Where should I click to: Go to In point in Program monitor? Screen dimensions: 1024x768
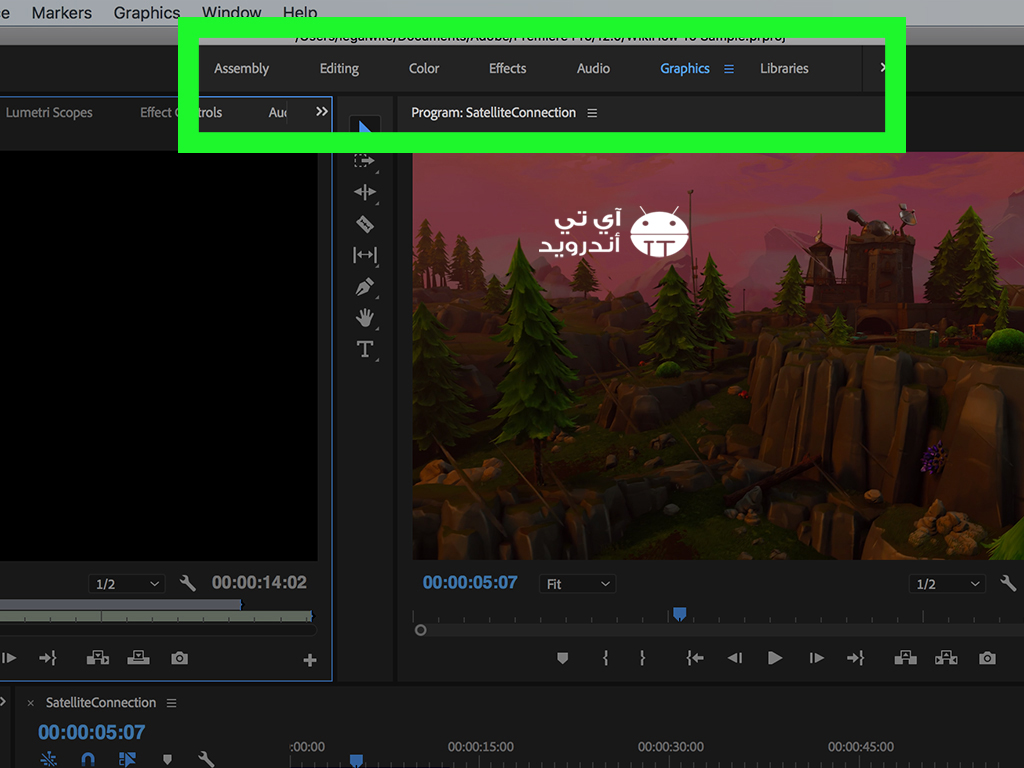[695, 658]
